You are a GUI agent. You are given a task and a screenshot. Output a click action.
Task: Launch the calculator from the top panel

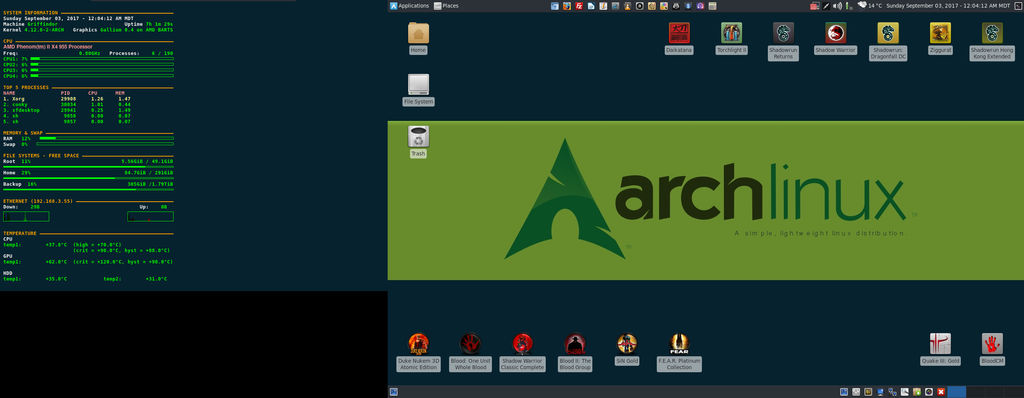[712, 6]
